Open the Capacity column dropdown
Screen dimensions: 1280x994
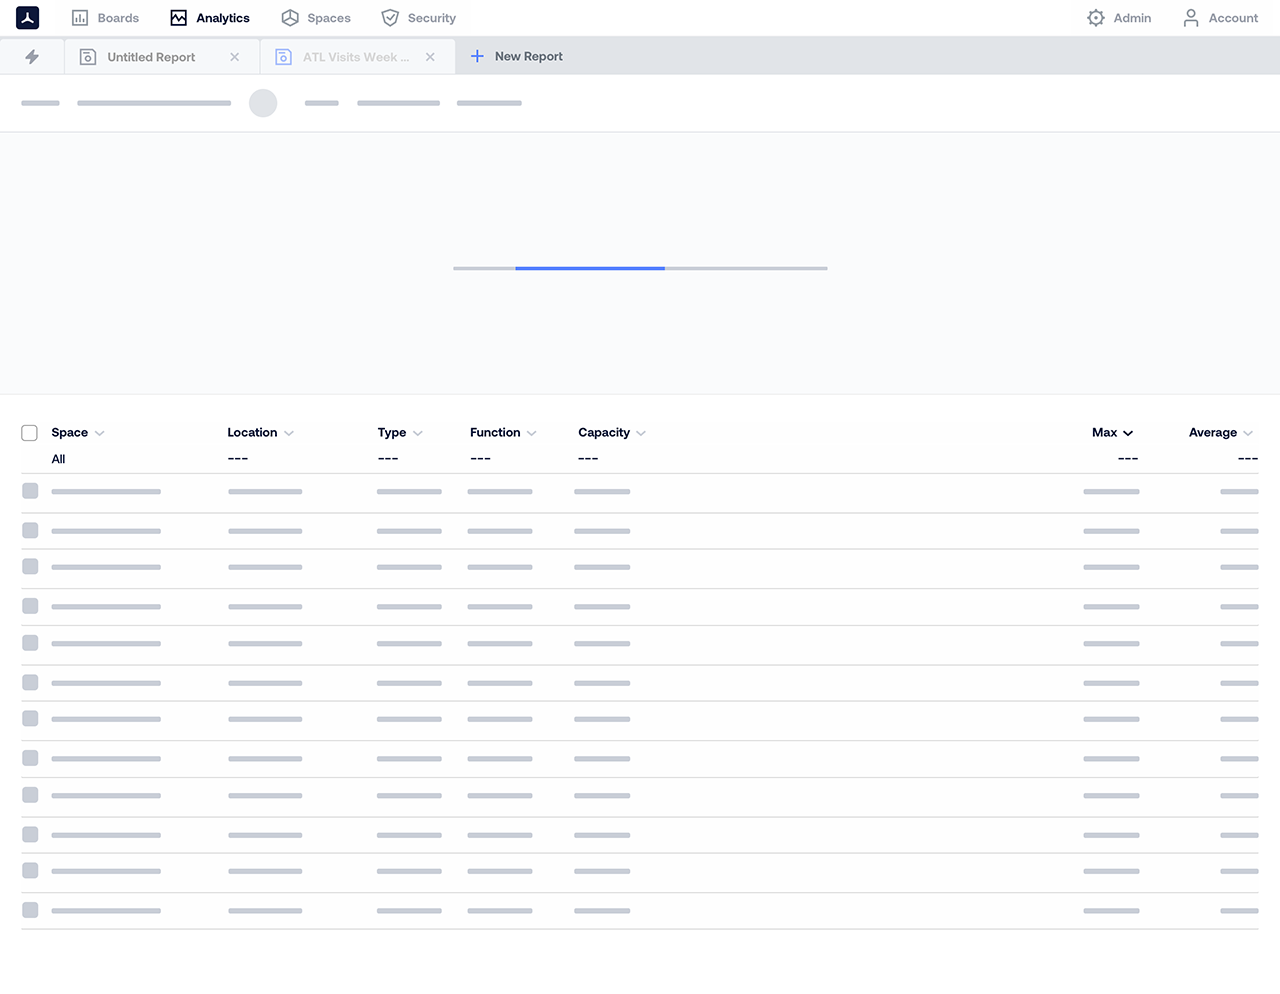pos(641,433)
